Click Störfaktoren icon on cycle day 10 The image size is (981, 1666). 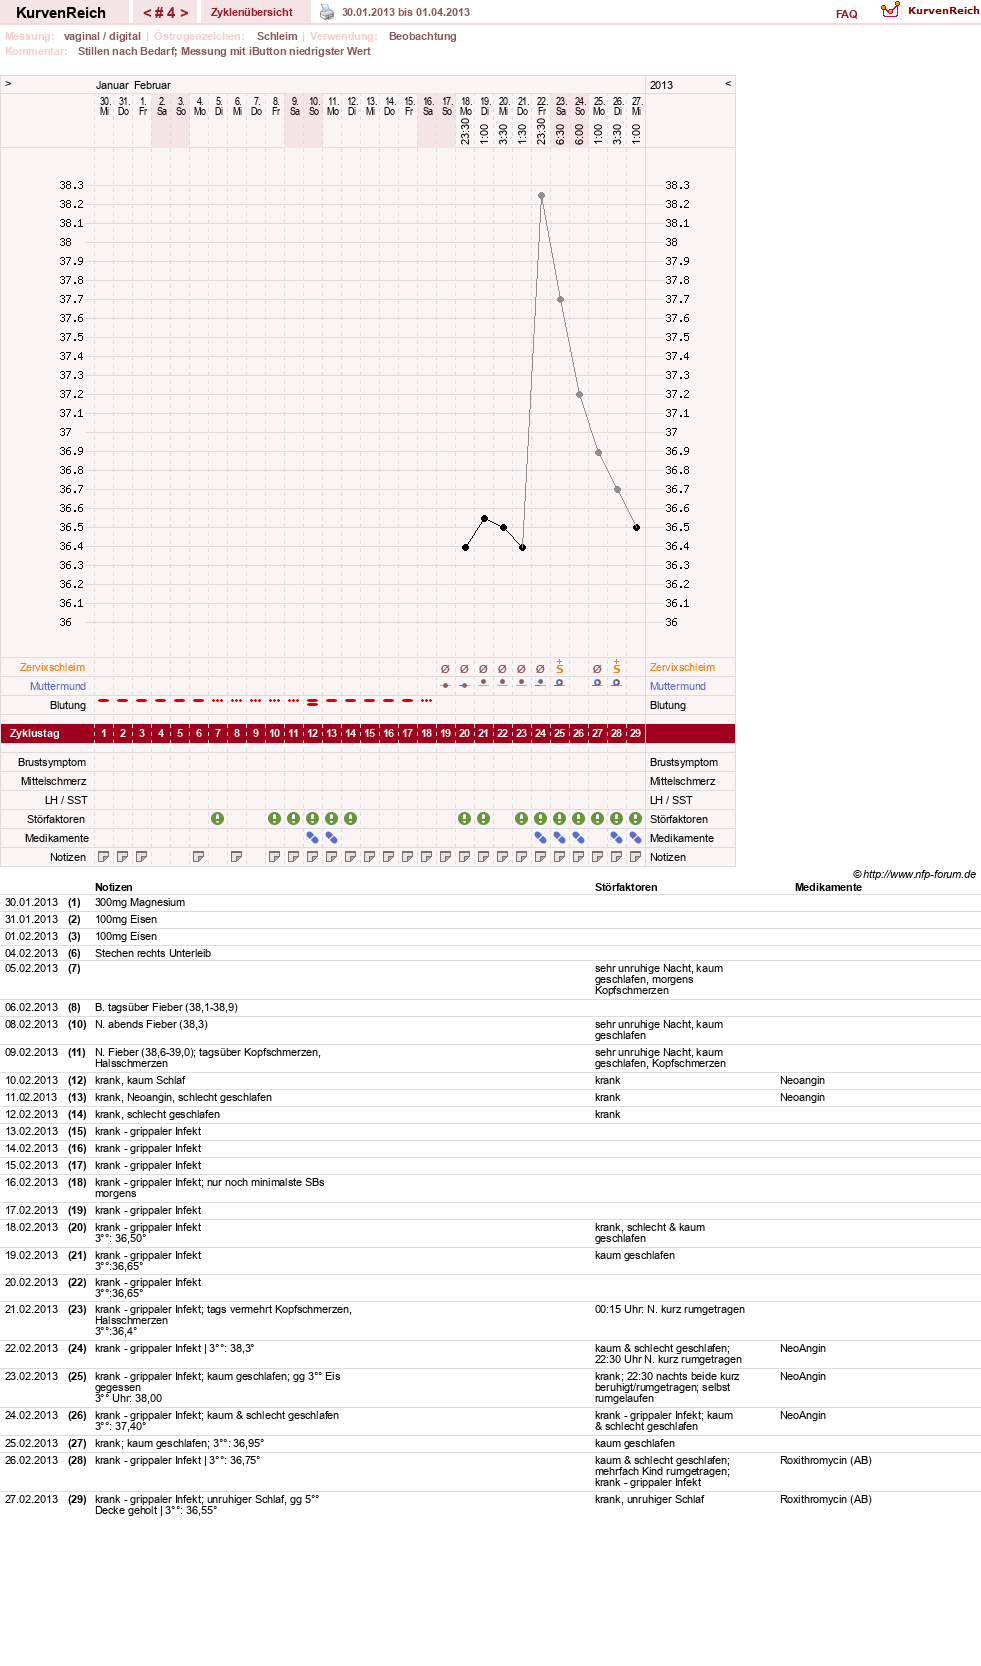(x=275, y=819)
